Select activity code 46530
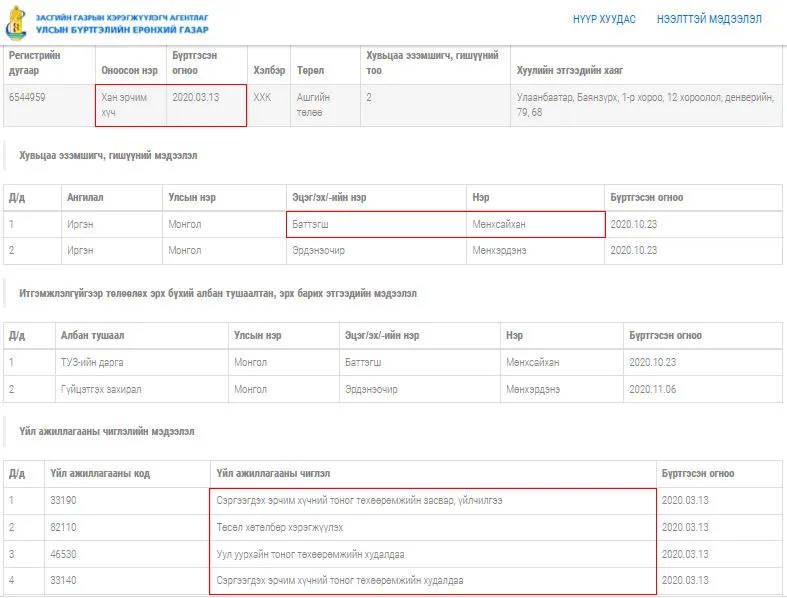Viewport: 787px width, 598px height. (63, 555)
